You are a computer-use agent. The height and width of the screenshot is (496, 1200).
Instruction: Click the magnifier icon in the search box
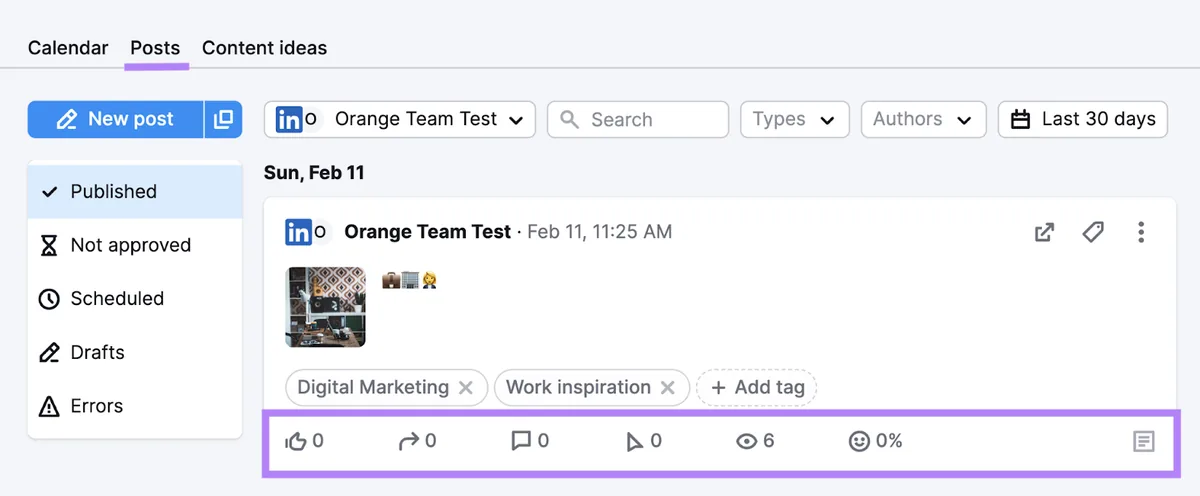pyautogui.click(x=570, y=120)
